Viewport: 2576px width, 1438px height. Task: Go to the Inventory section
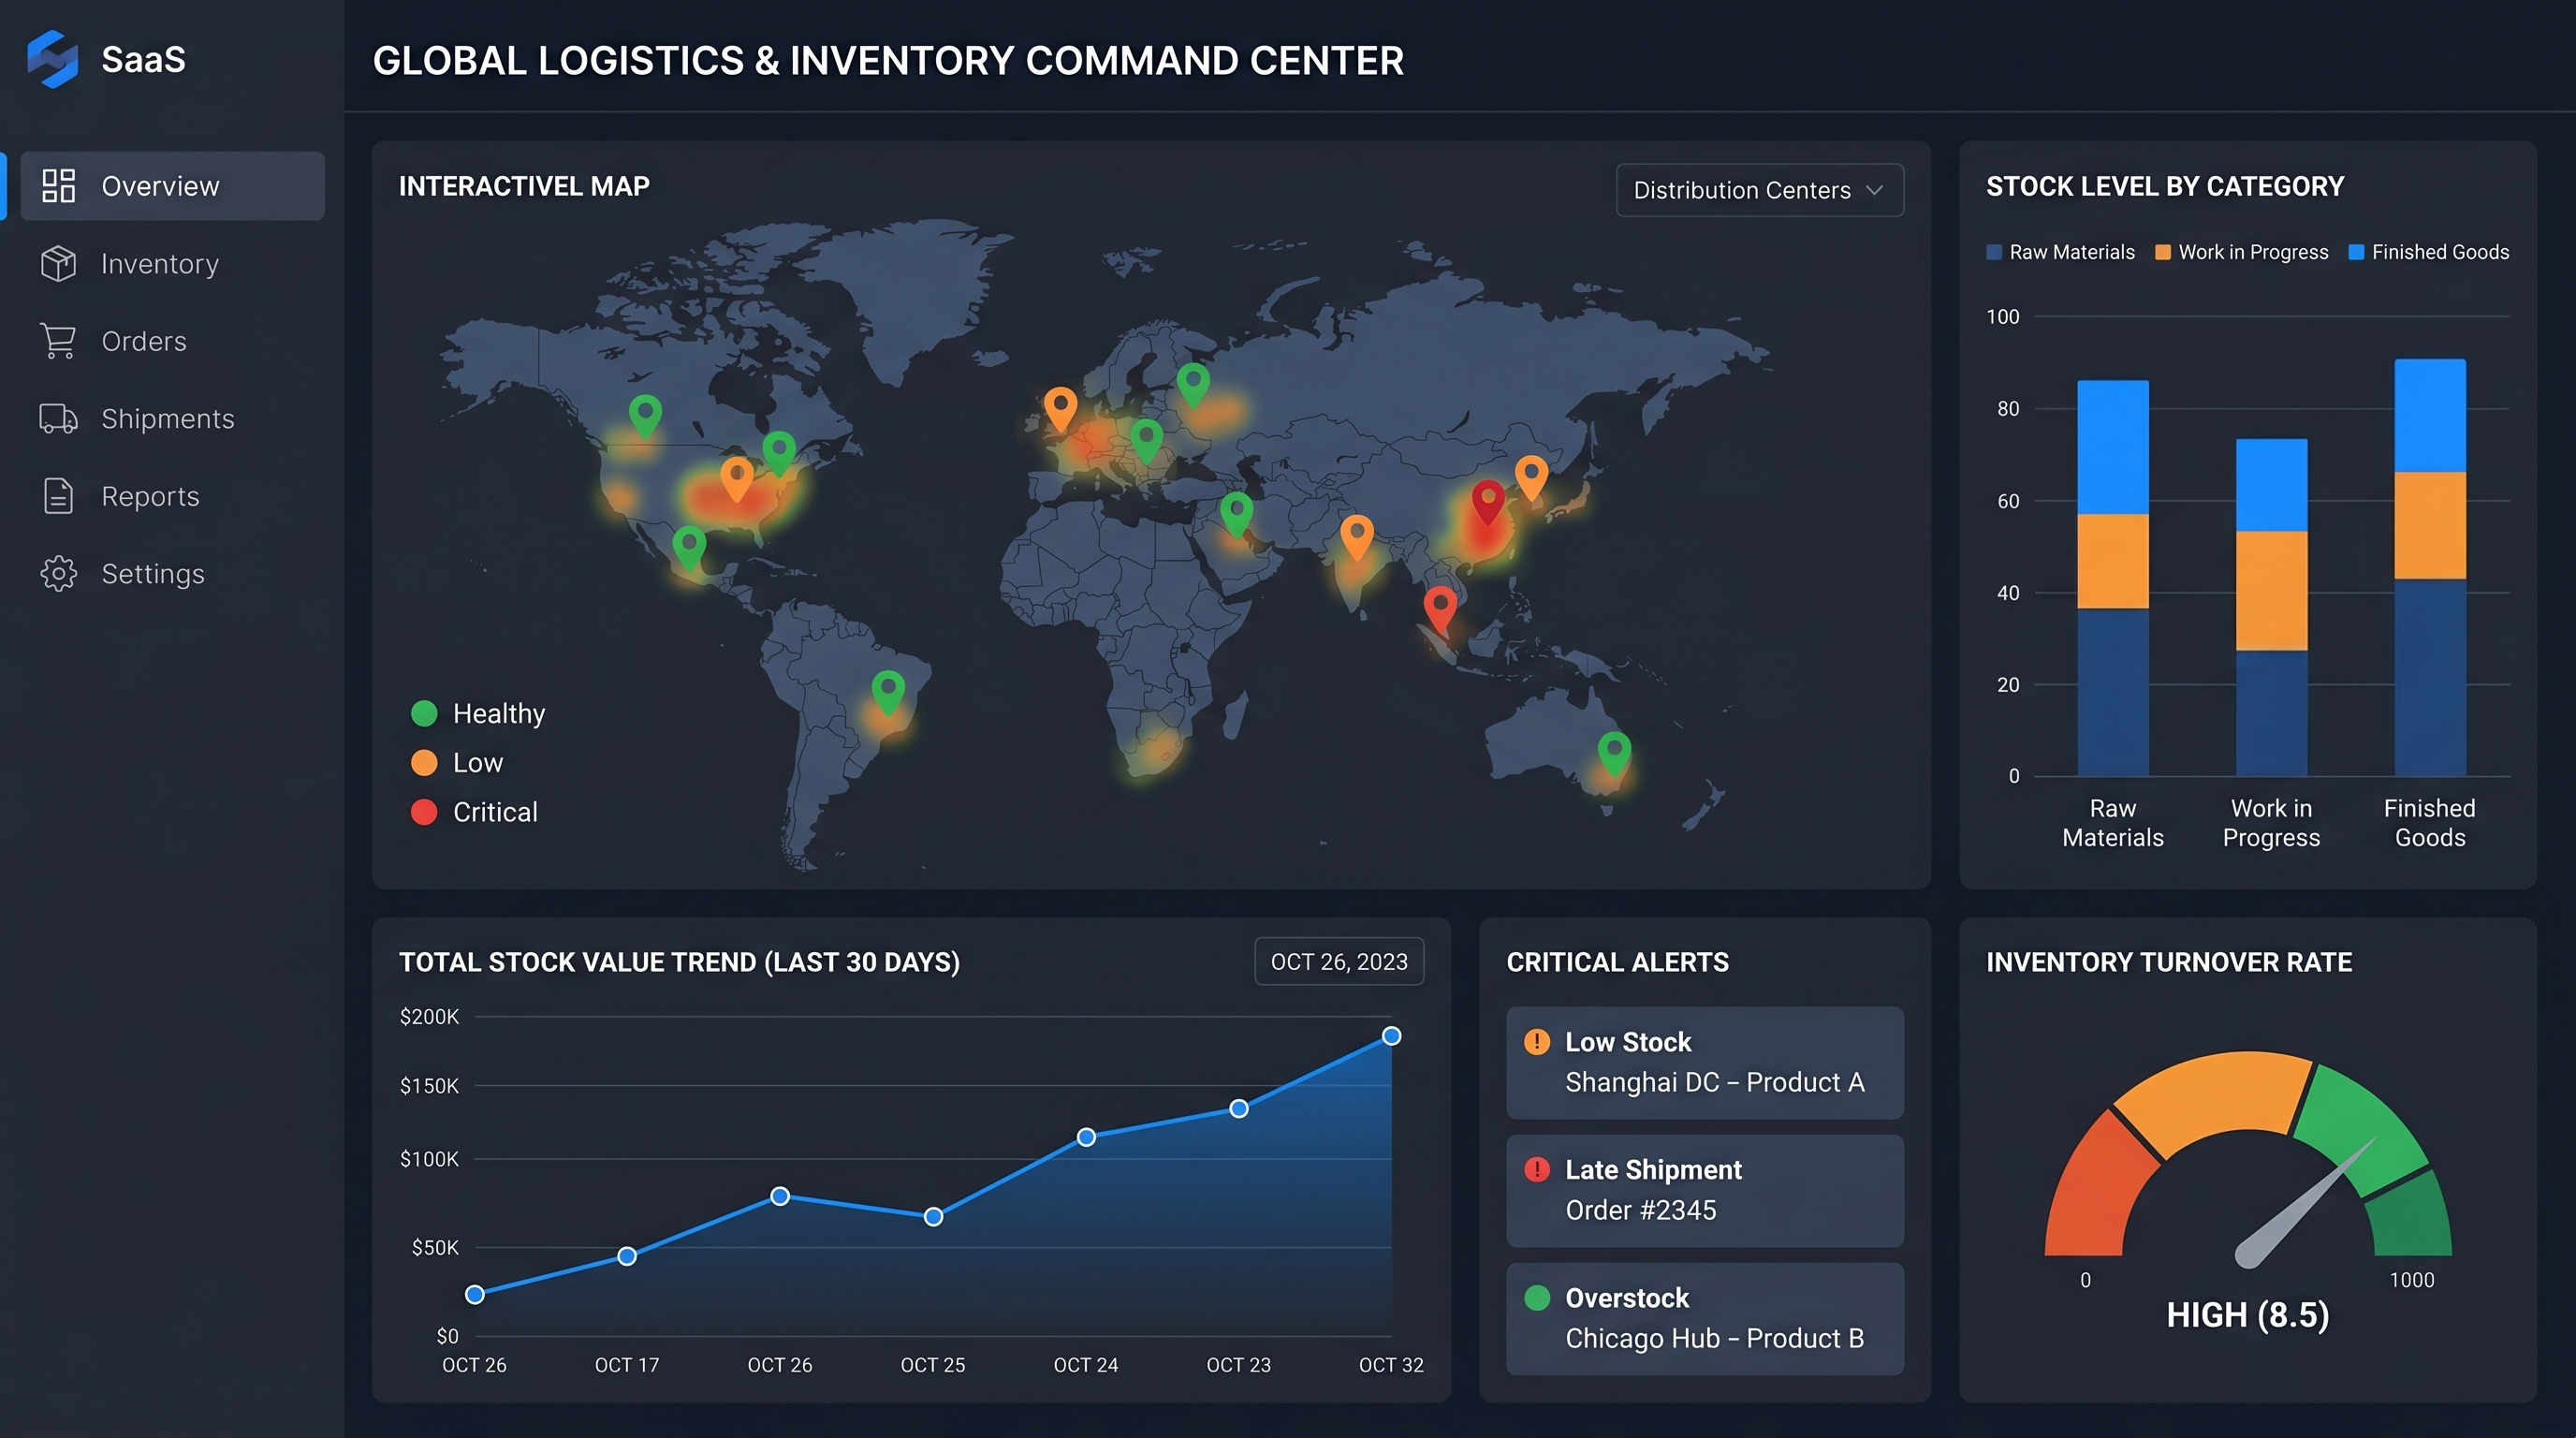click(x=172, y=263)
